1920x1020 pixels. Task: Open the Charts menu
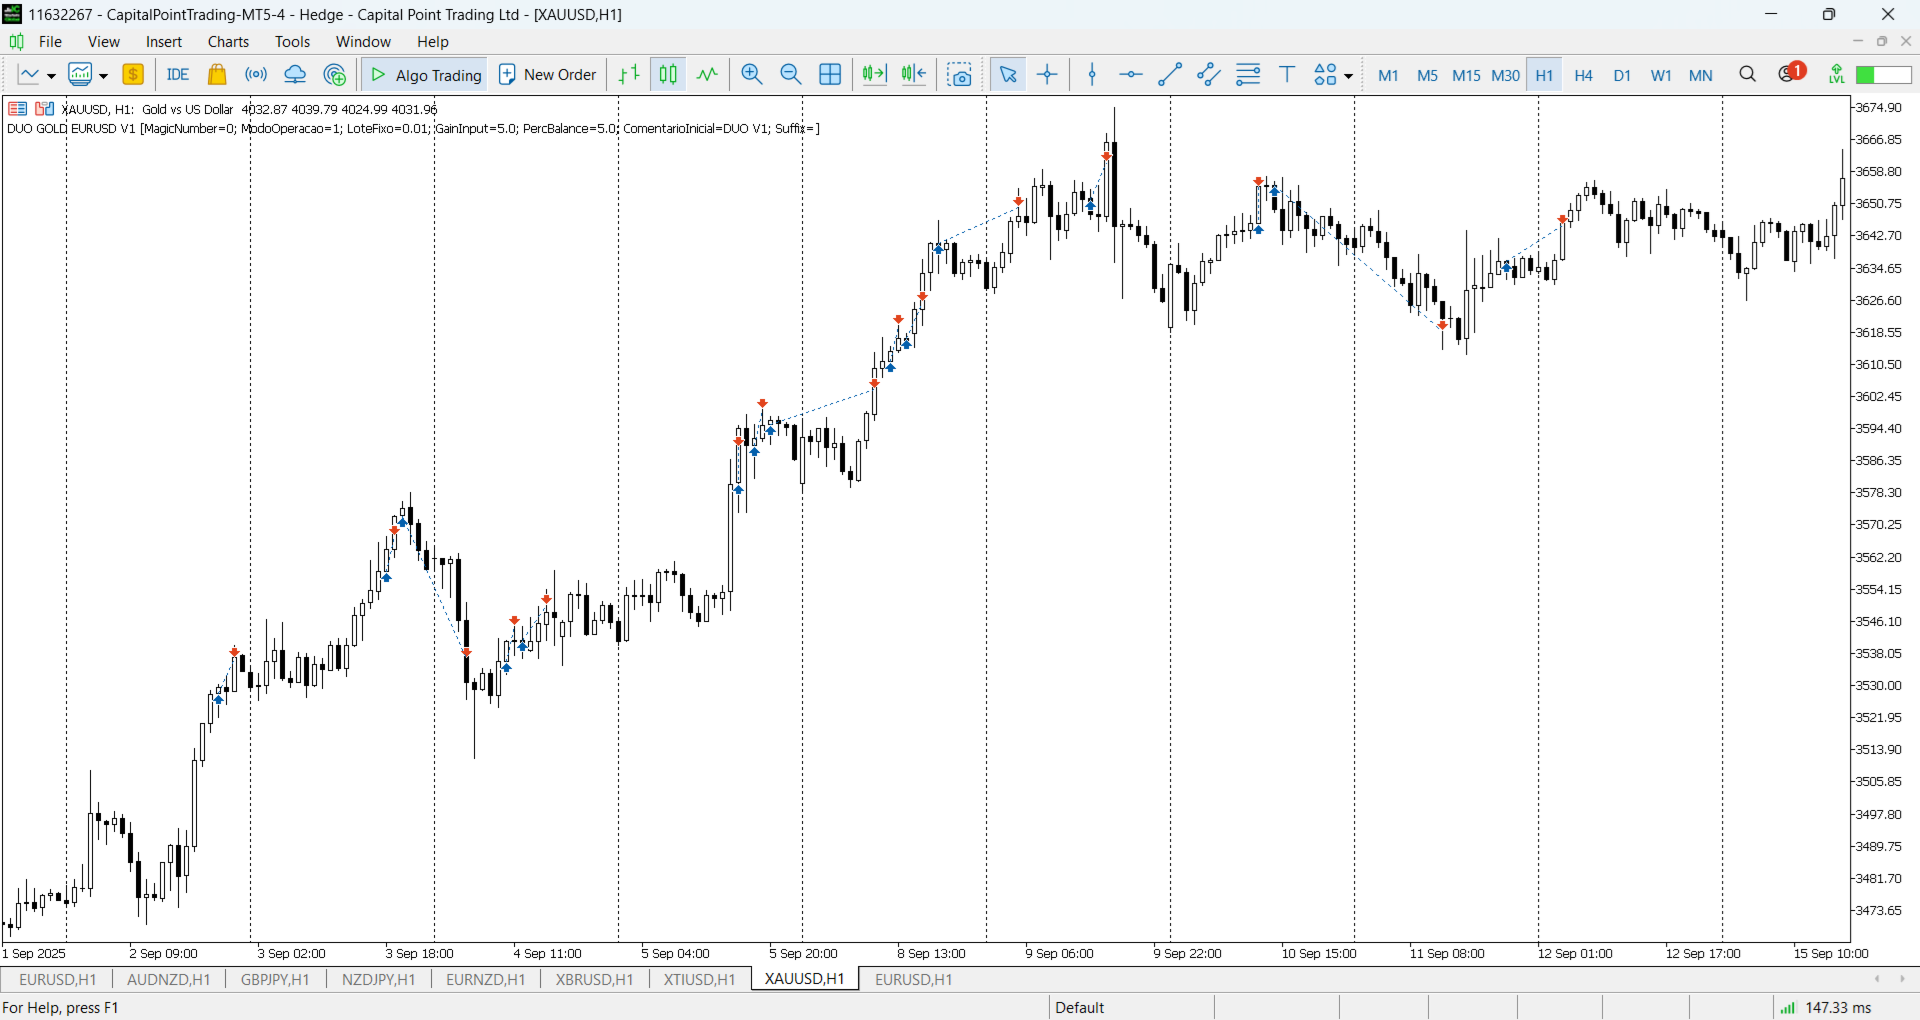point(229,42)
